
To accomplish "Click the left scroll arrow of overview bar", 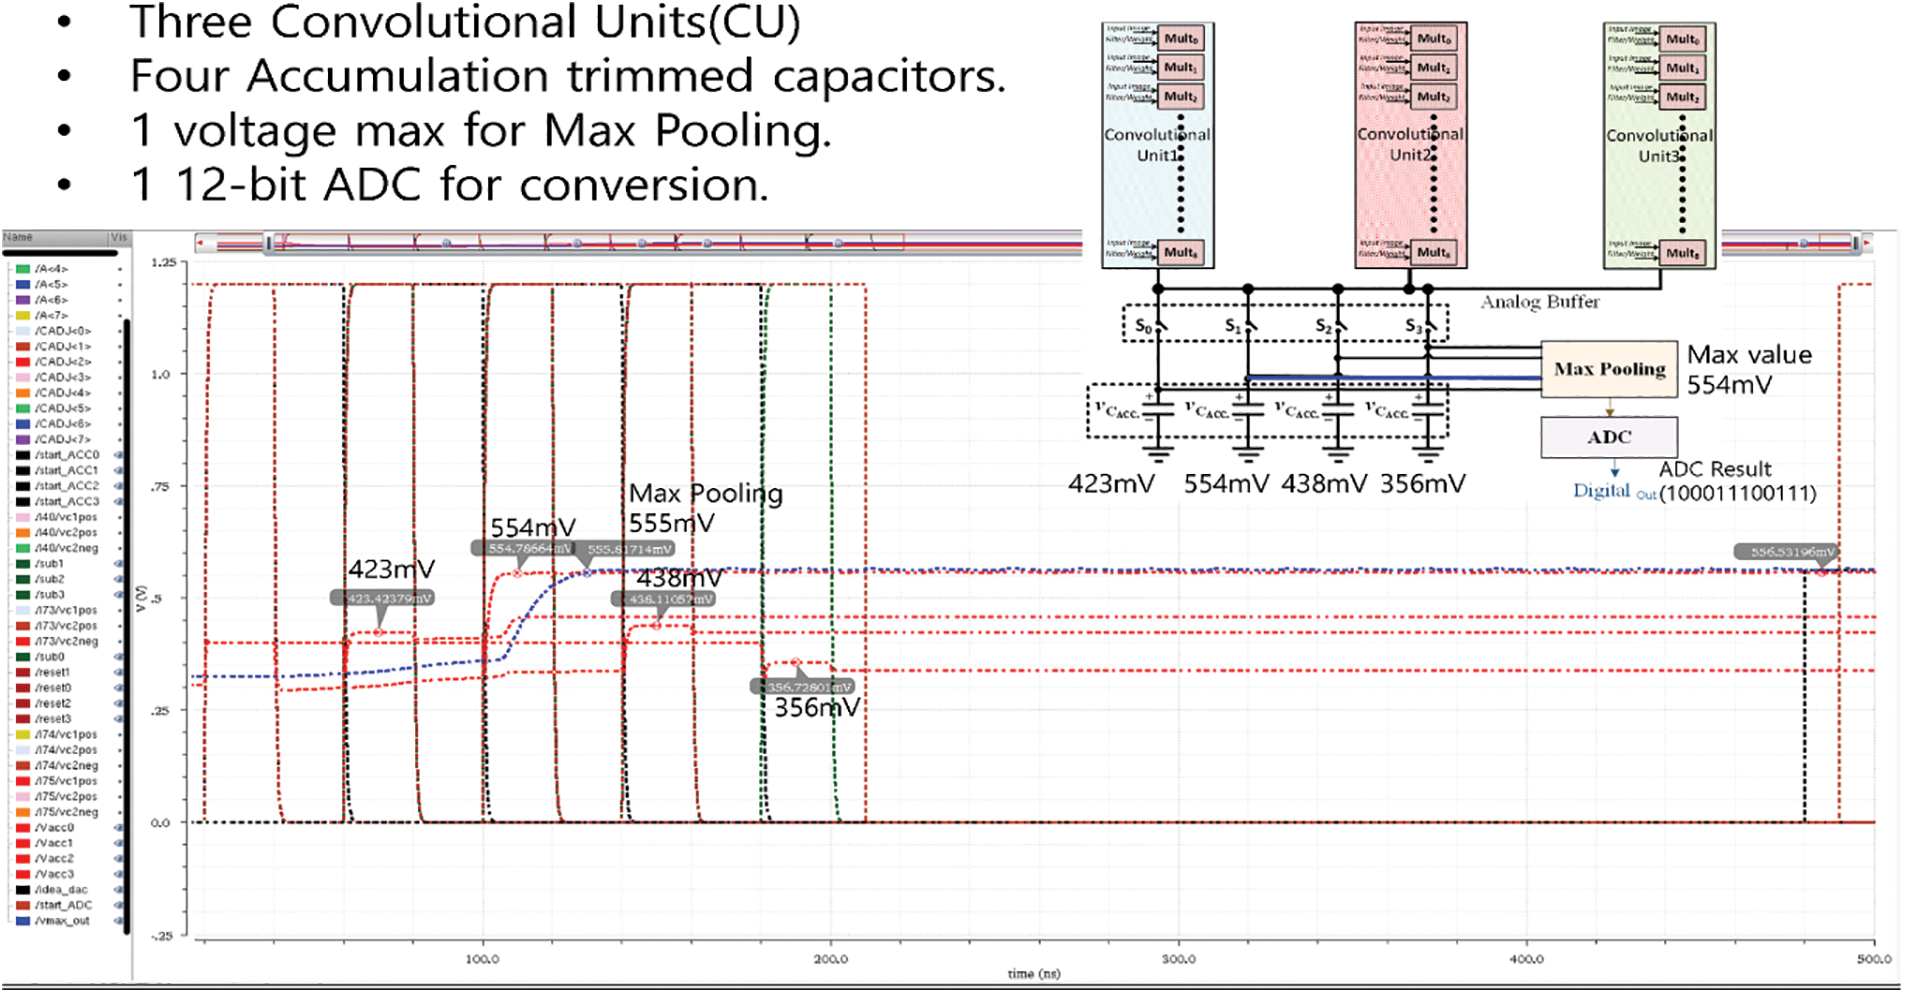I will point(201,243).
